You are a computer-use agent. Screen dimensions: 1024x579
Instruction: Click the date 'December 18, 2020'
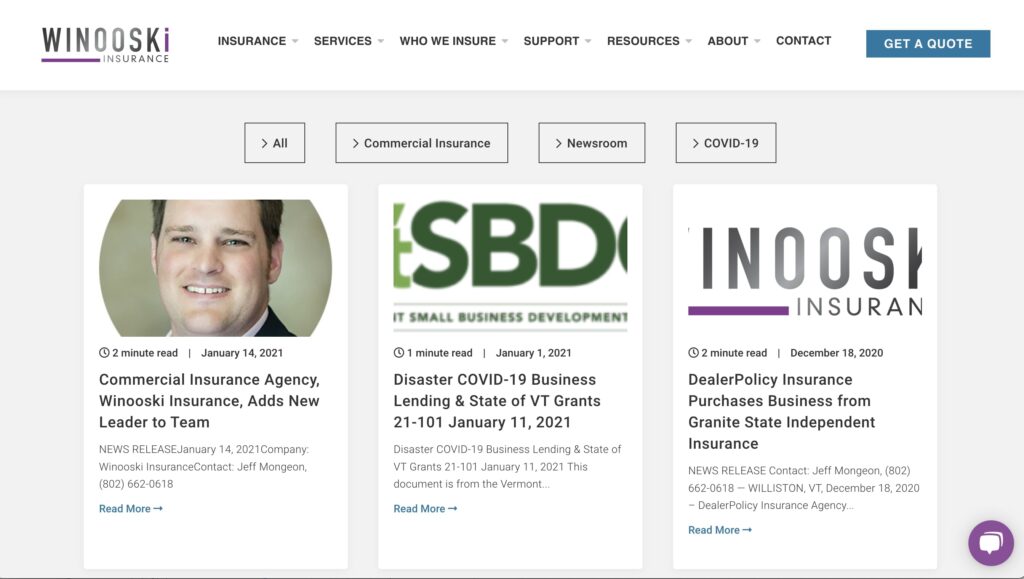click(837, 353)
